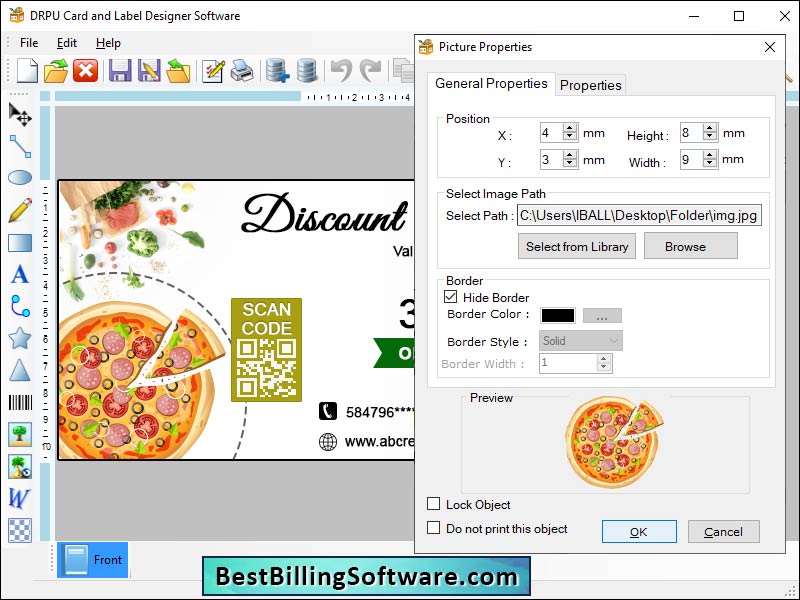800x600 pixels.
Task: Select the Ellipse shape tool
Action: tap(20, 178)
